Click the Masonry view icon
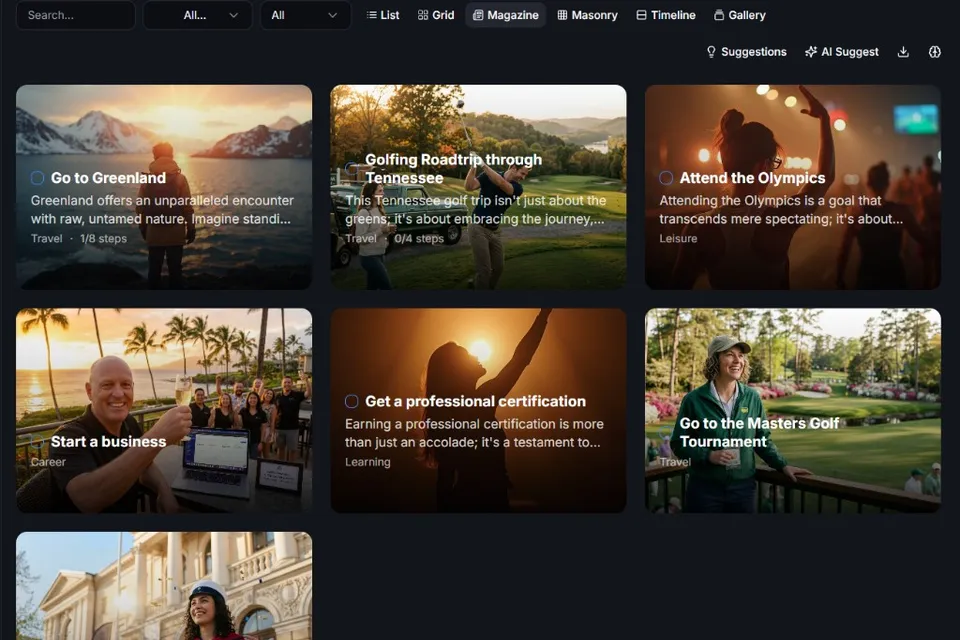Image resolution: width=960 pixels, height=640 pixels. tap(562, 15)
